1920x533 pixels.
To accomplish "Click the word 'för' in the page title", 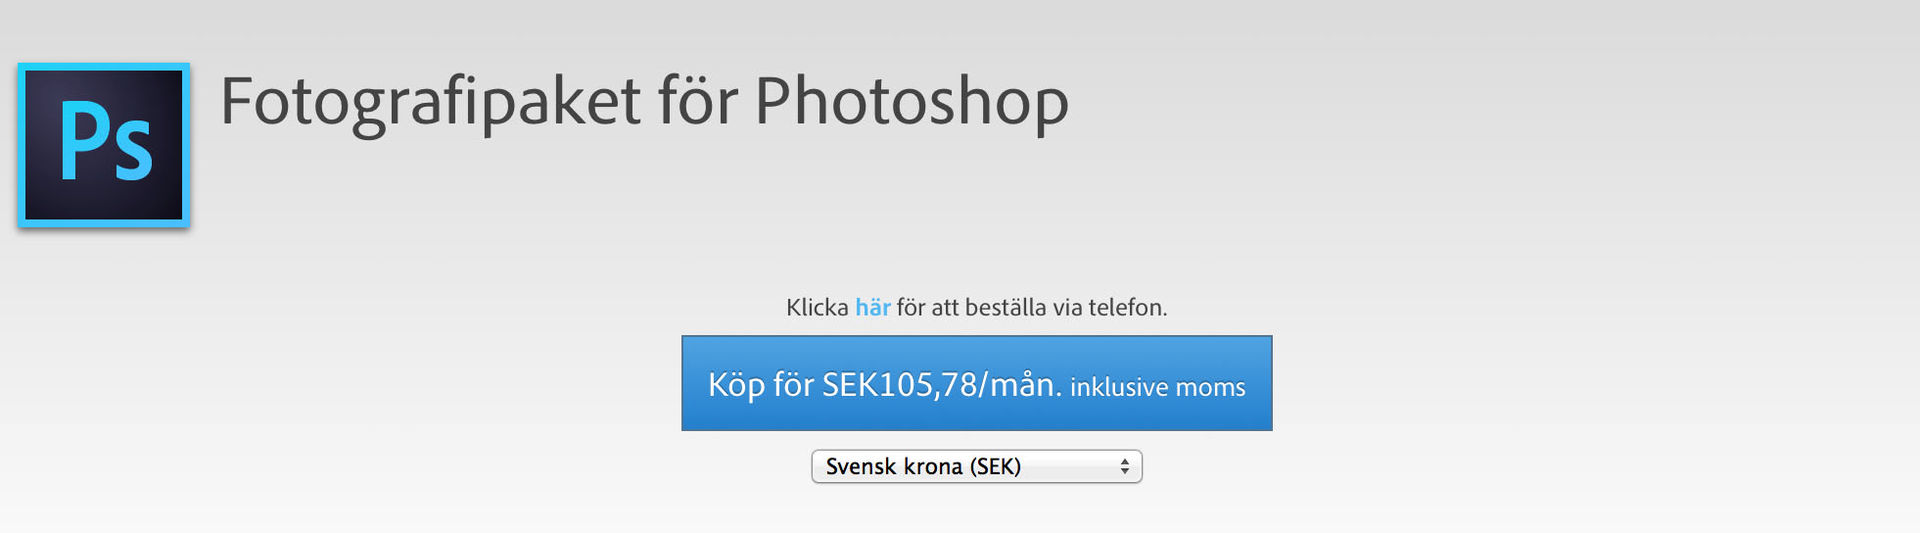I will pyautogui.click(x=699, y=102).
